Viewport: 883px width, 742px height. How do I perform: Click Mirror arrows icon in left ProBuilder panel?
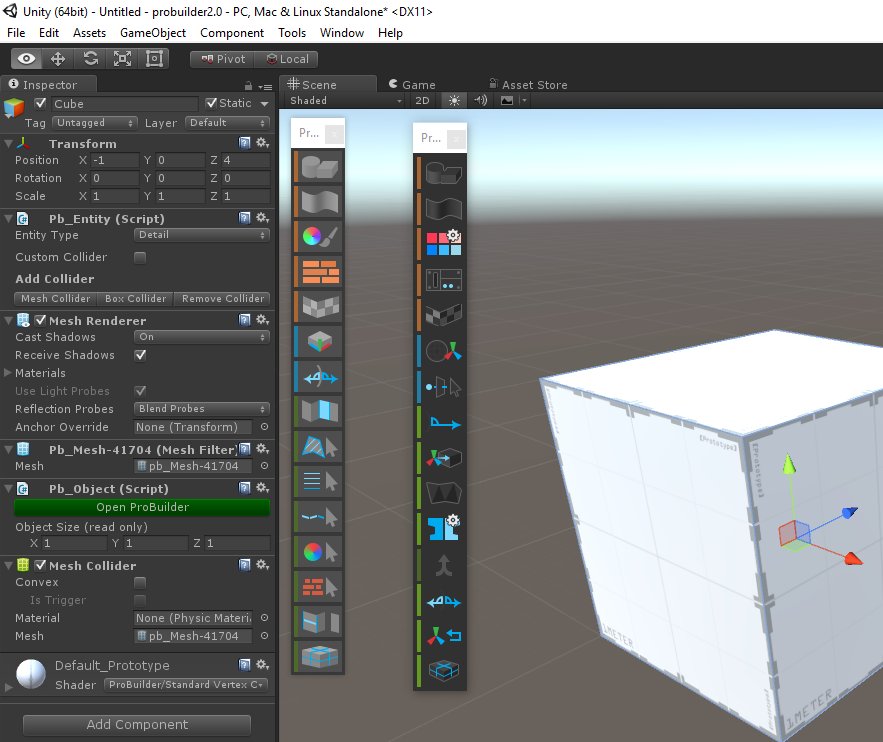coord(319,377)
